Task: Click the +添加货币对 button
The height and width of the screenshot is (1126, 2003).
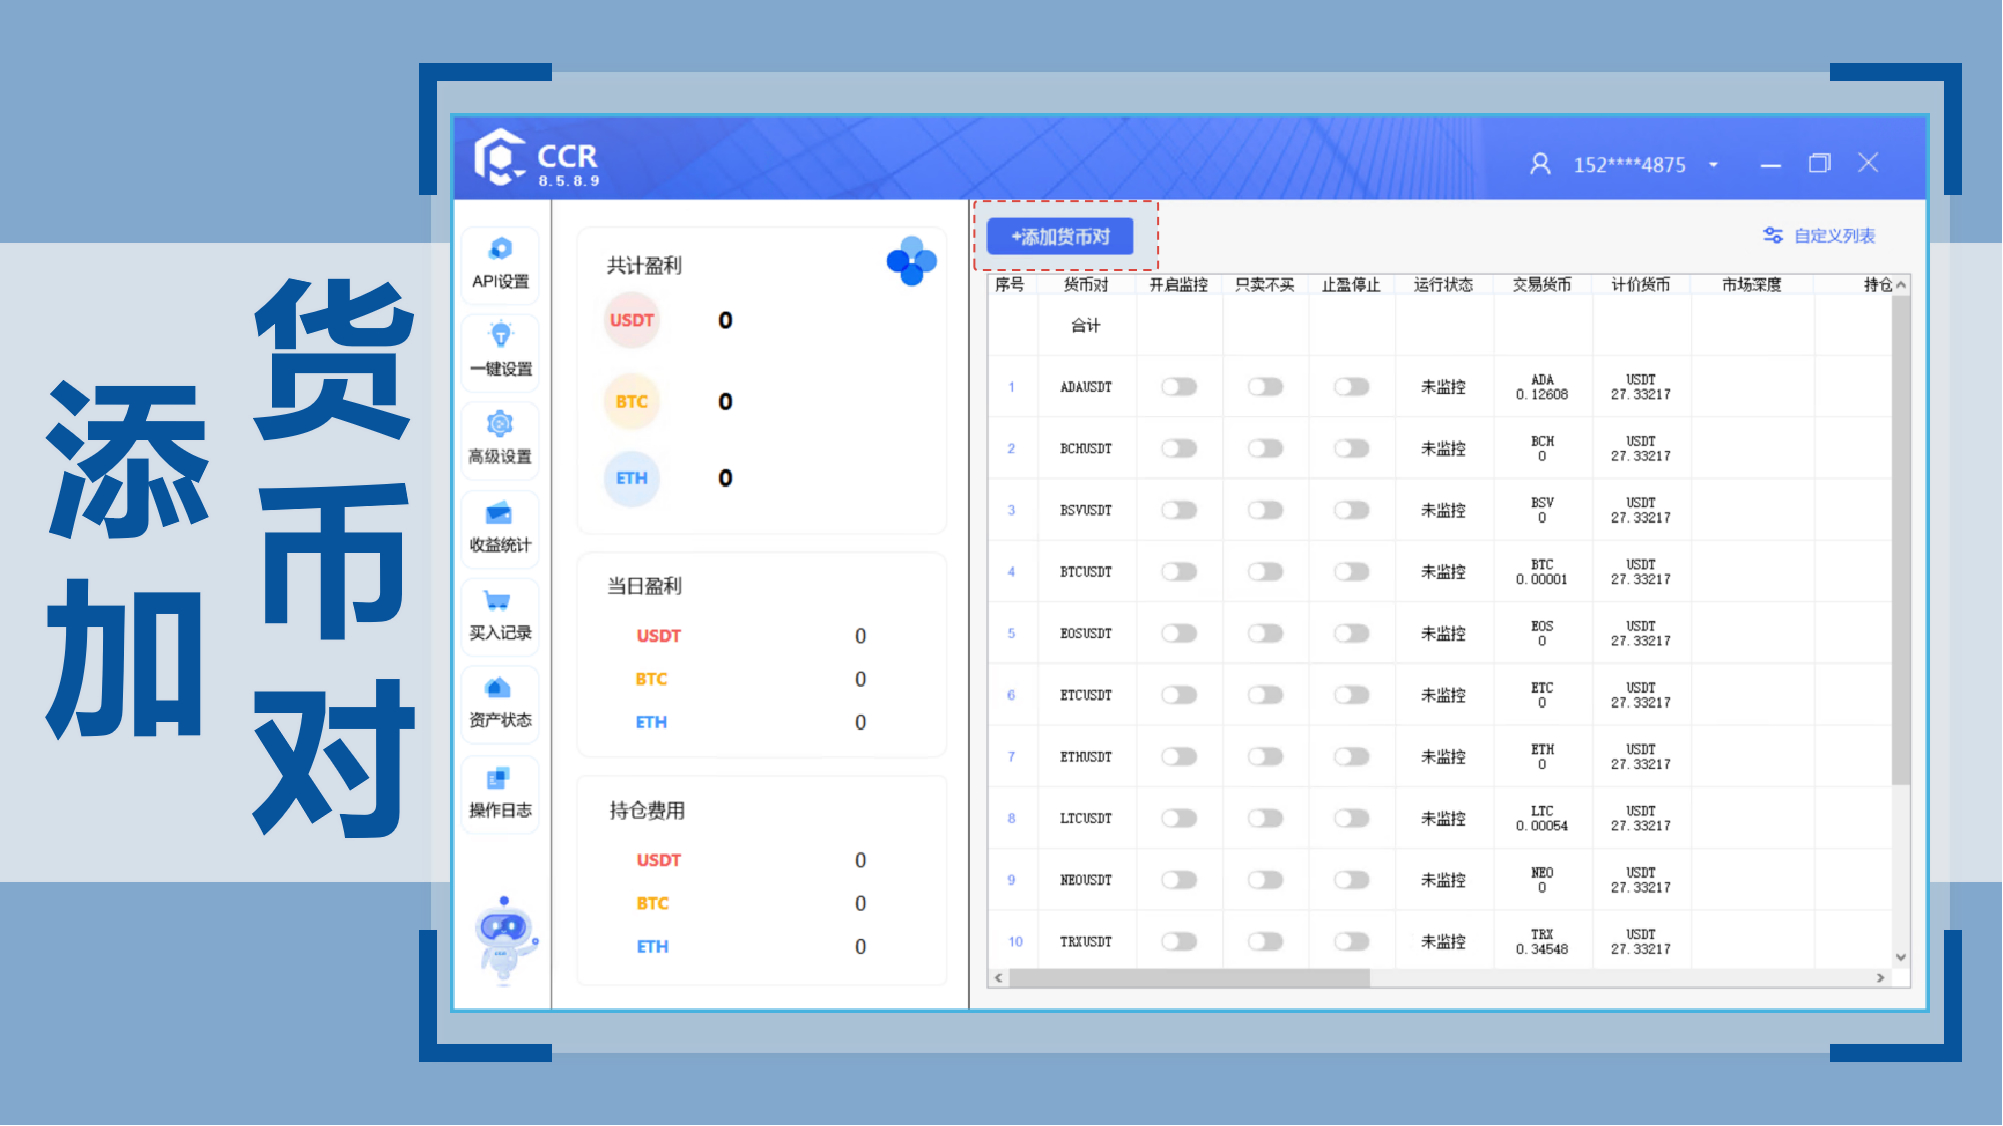Action: (1060, 237)
